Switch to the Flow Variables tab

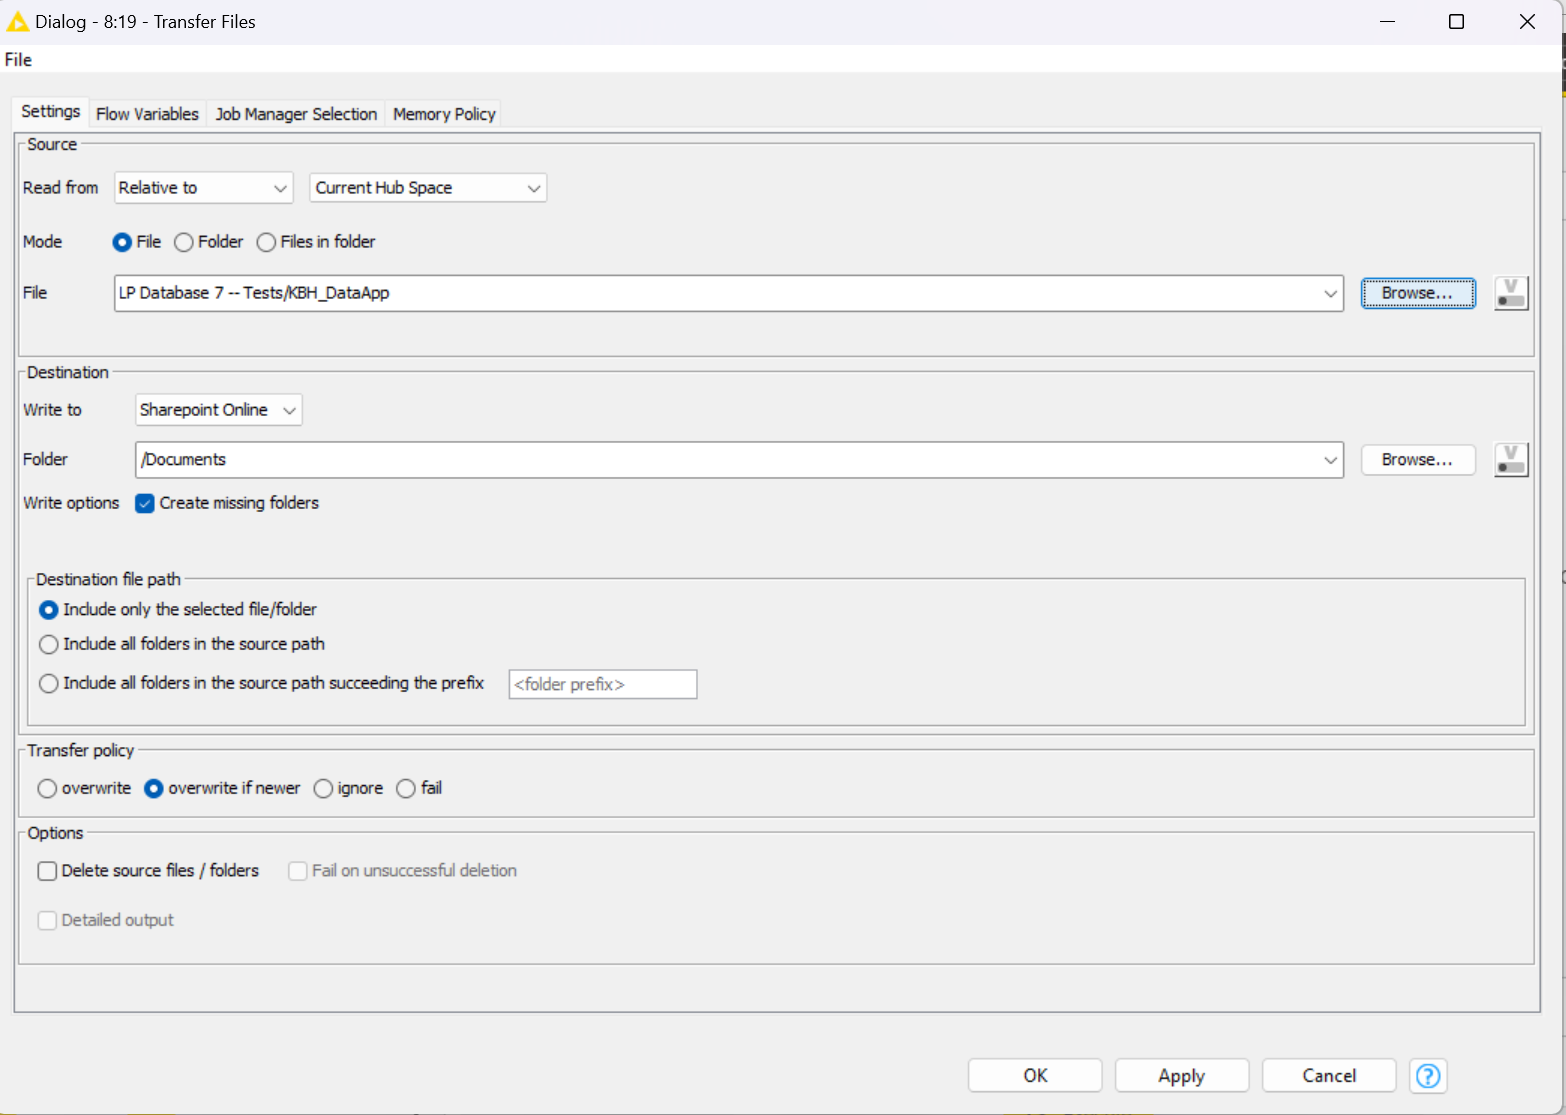point(147,114)
